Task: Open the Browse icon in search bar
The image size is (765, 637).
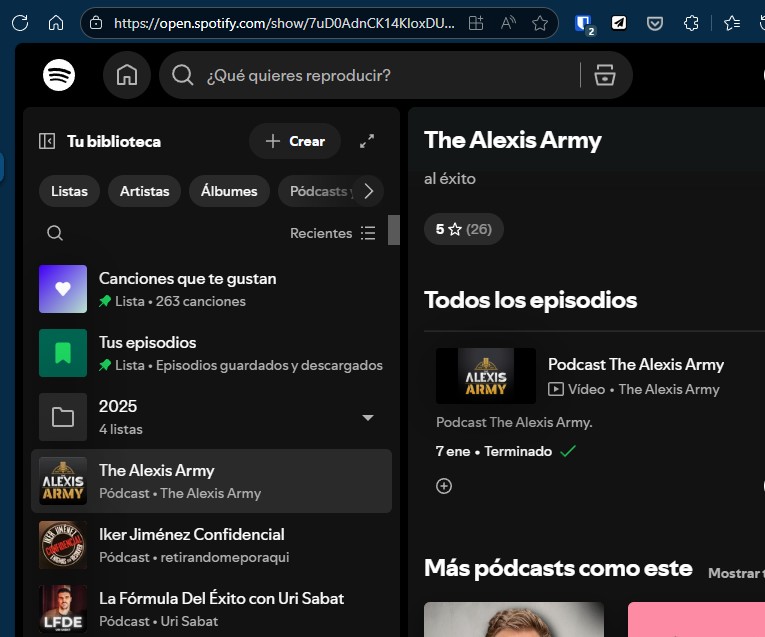Action: (x=604, y=75)
